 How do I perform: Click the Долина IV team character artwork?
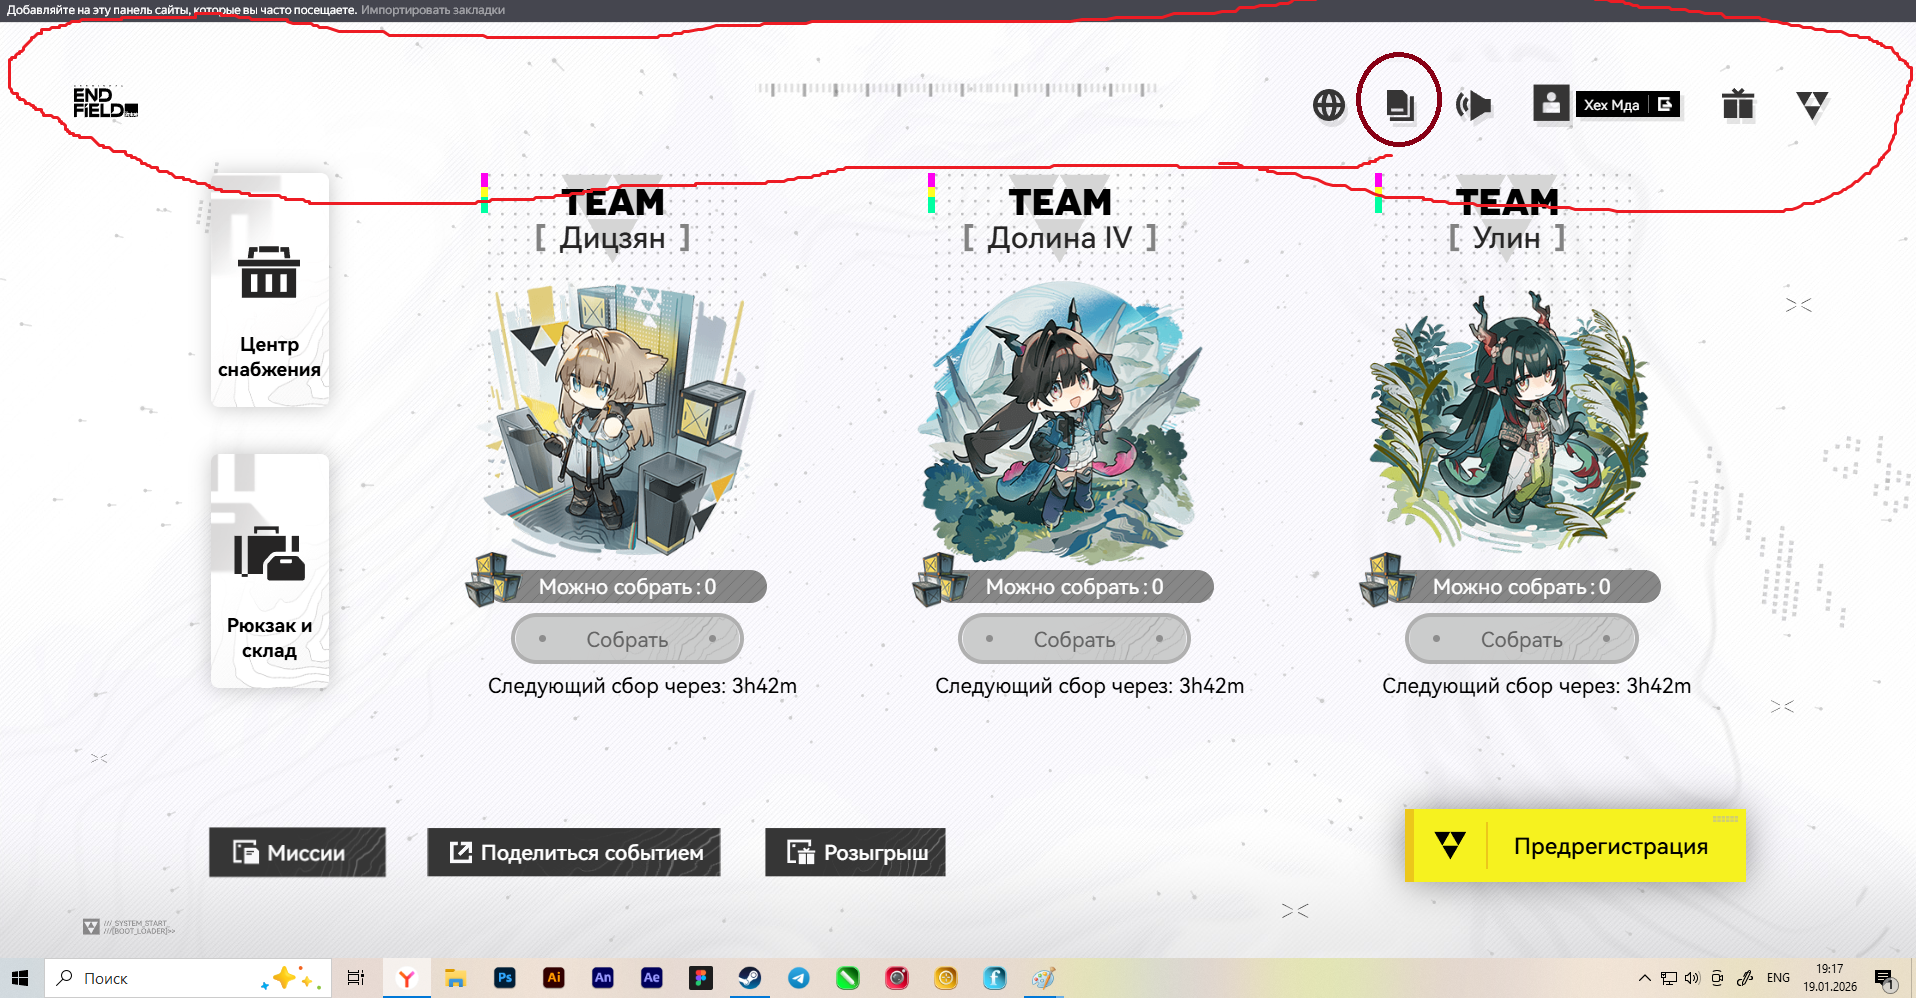[x=1062, y=420]
